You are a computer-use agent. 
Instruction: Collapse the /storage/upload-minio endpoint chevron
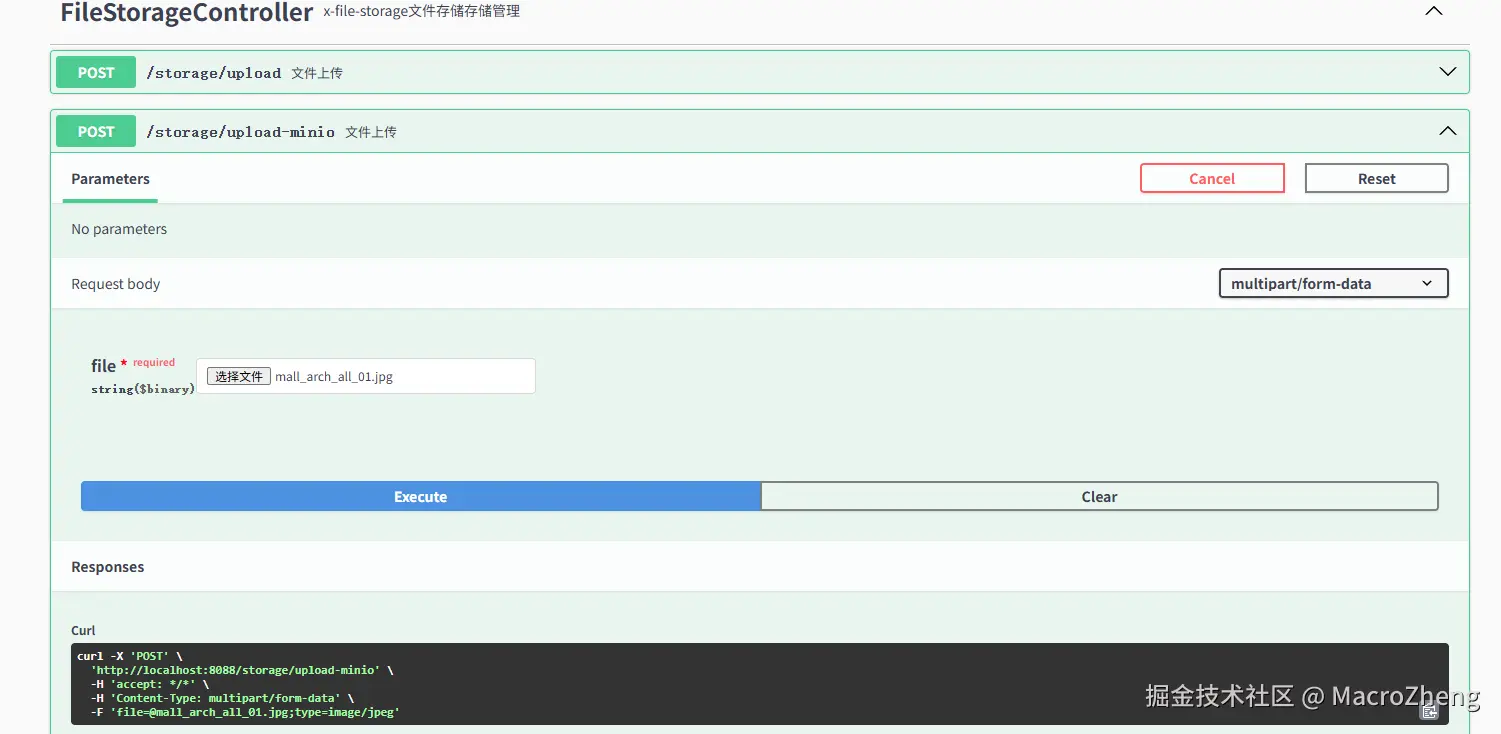point(1447,131)
